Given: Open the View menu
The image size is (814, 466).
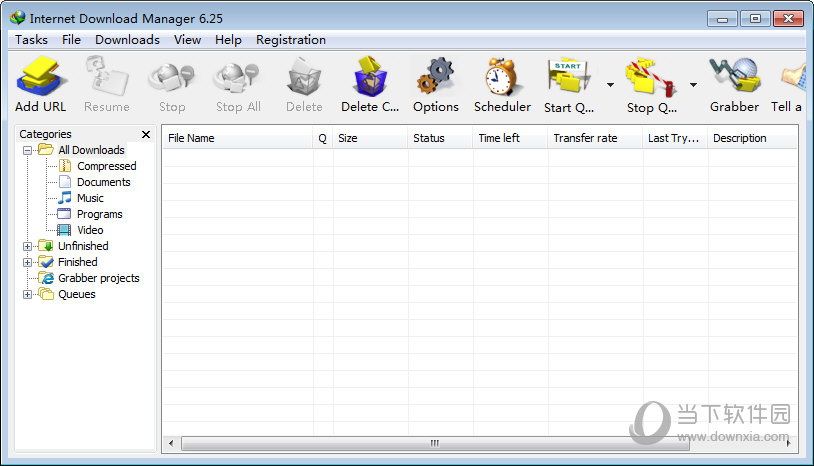Looking at the screenshot, I should 187,39.
